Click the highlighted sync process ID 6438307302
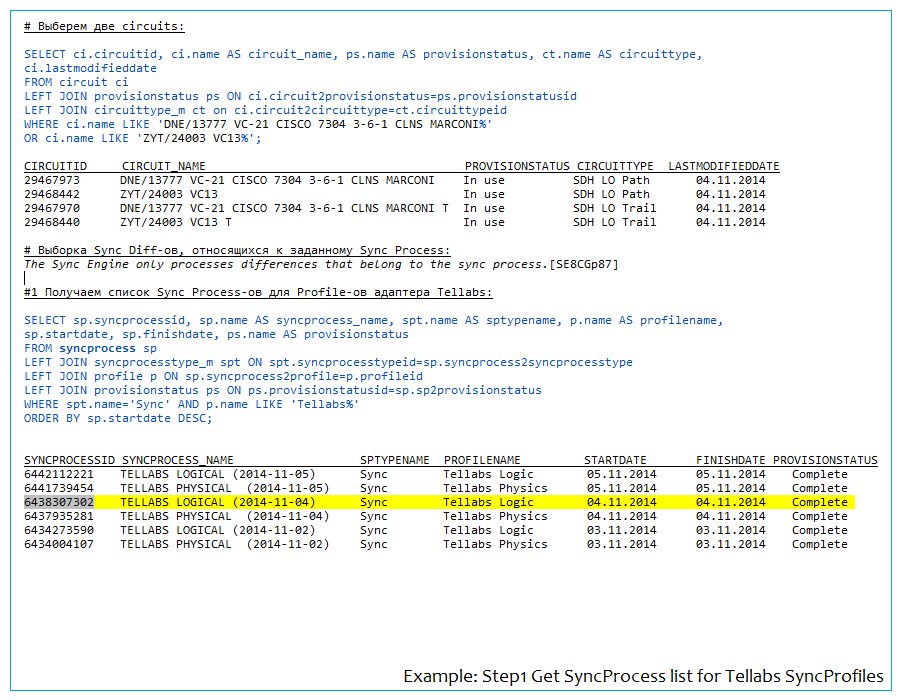900x700 pixels. point(59,502)
